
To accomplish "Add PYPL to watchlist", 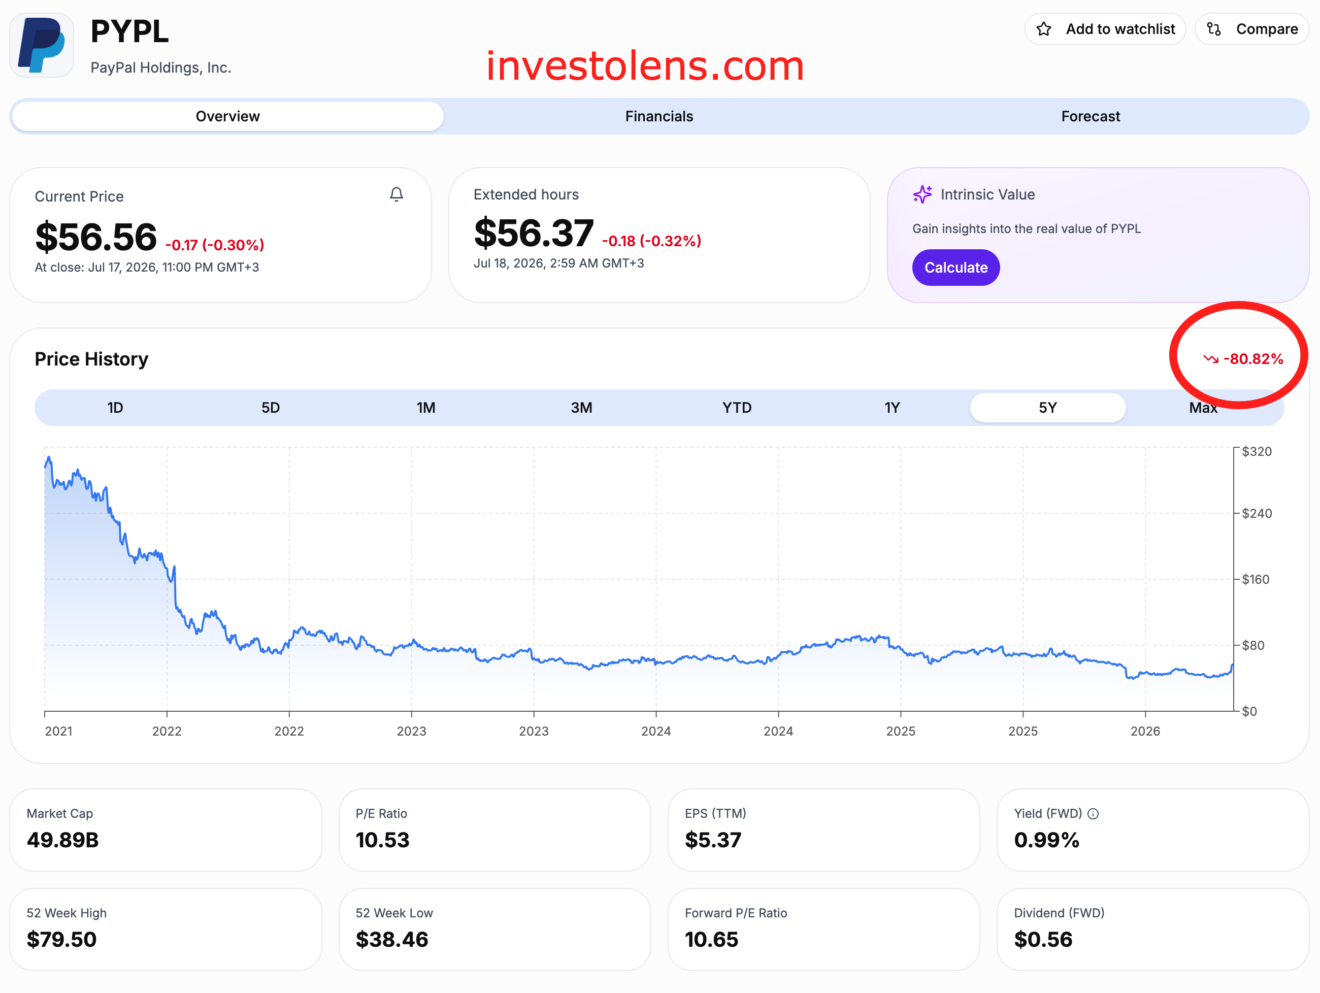I will 1105,29.
